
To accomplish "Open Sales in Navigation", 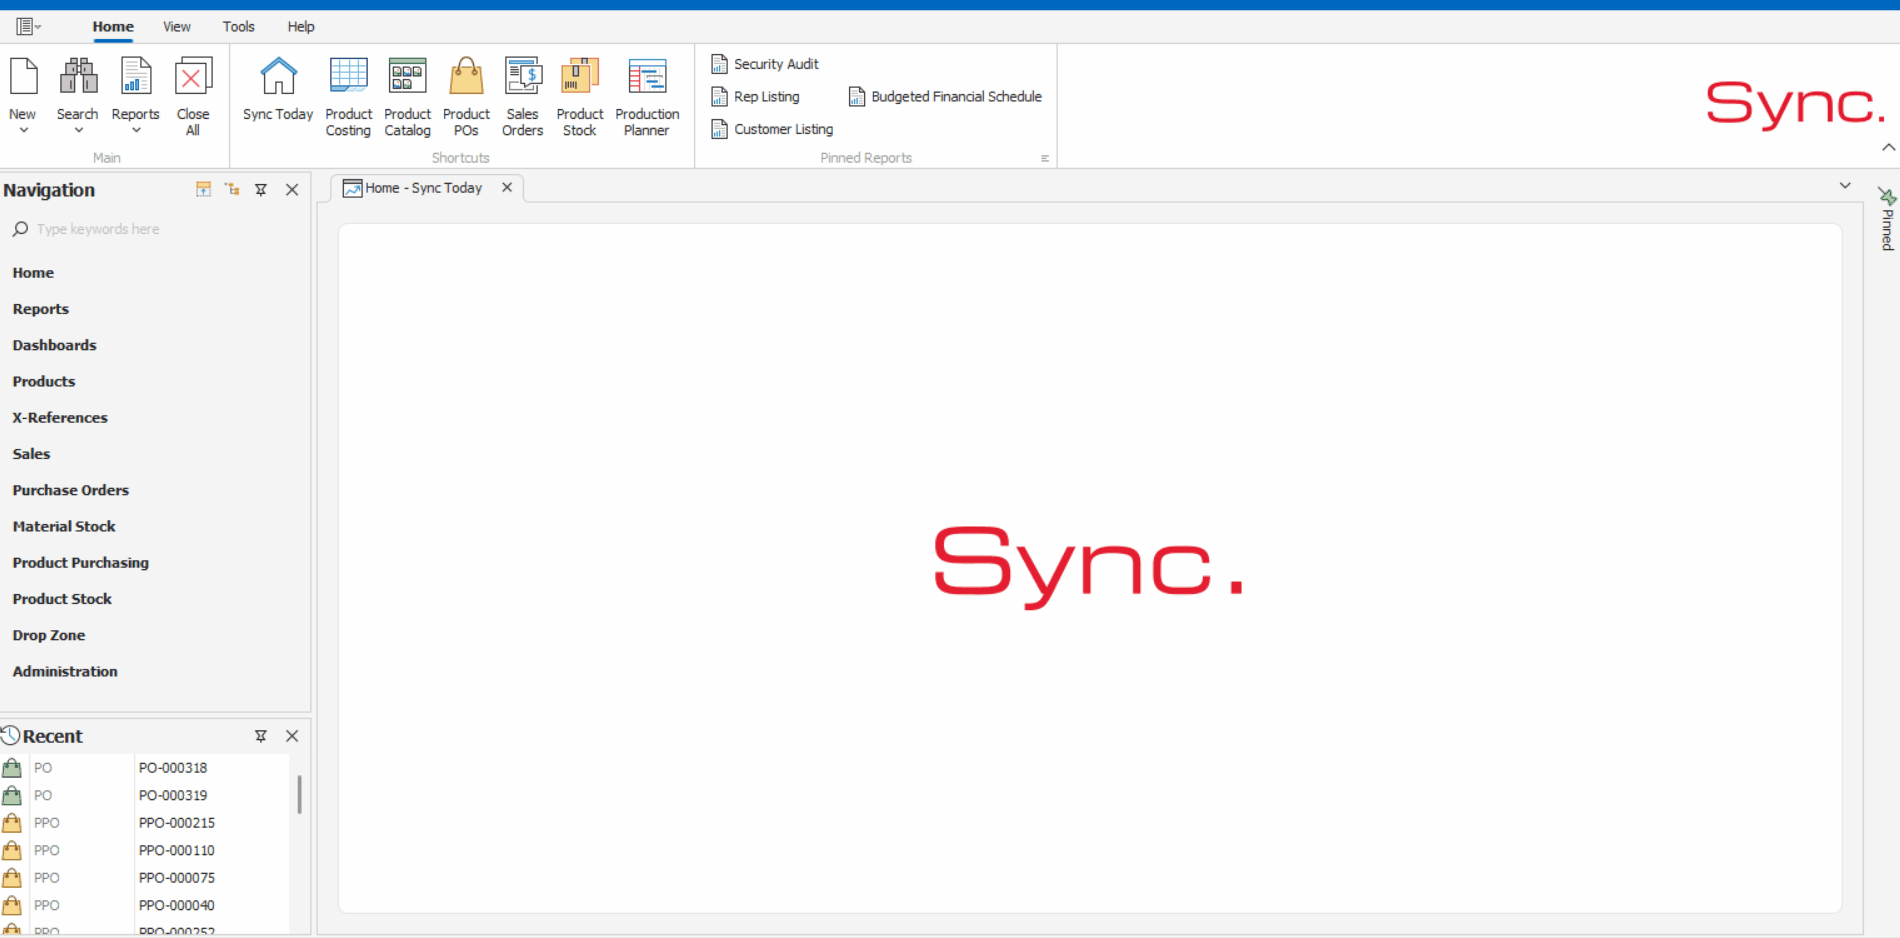I will [31, 454].
